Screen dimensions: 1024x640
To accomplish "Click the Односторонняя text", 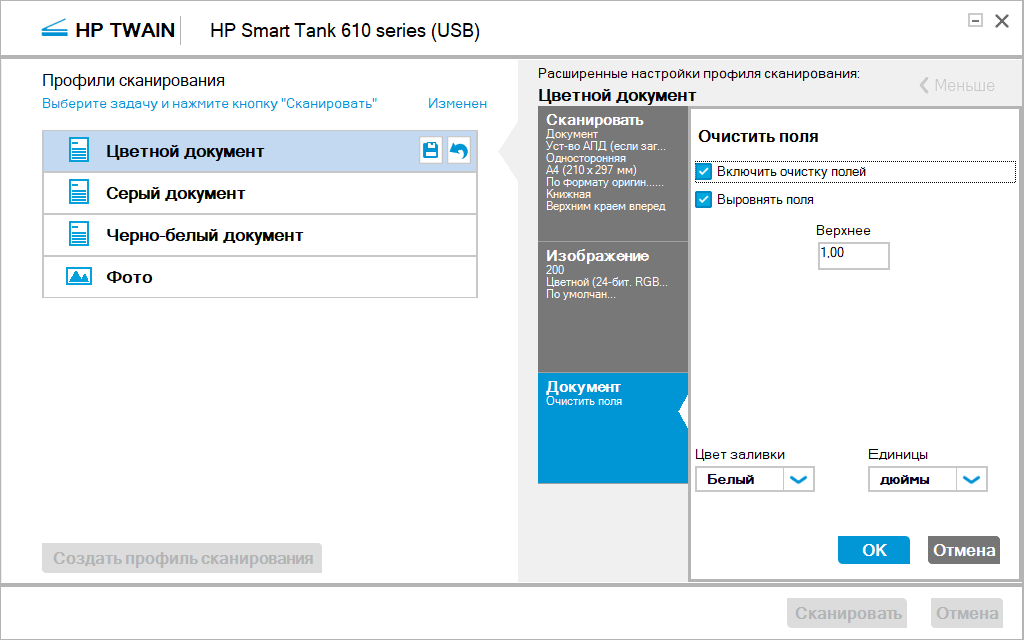I will pyautogui.click(x=586, y=158).
